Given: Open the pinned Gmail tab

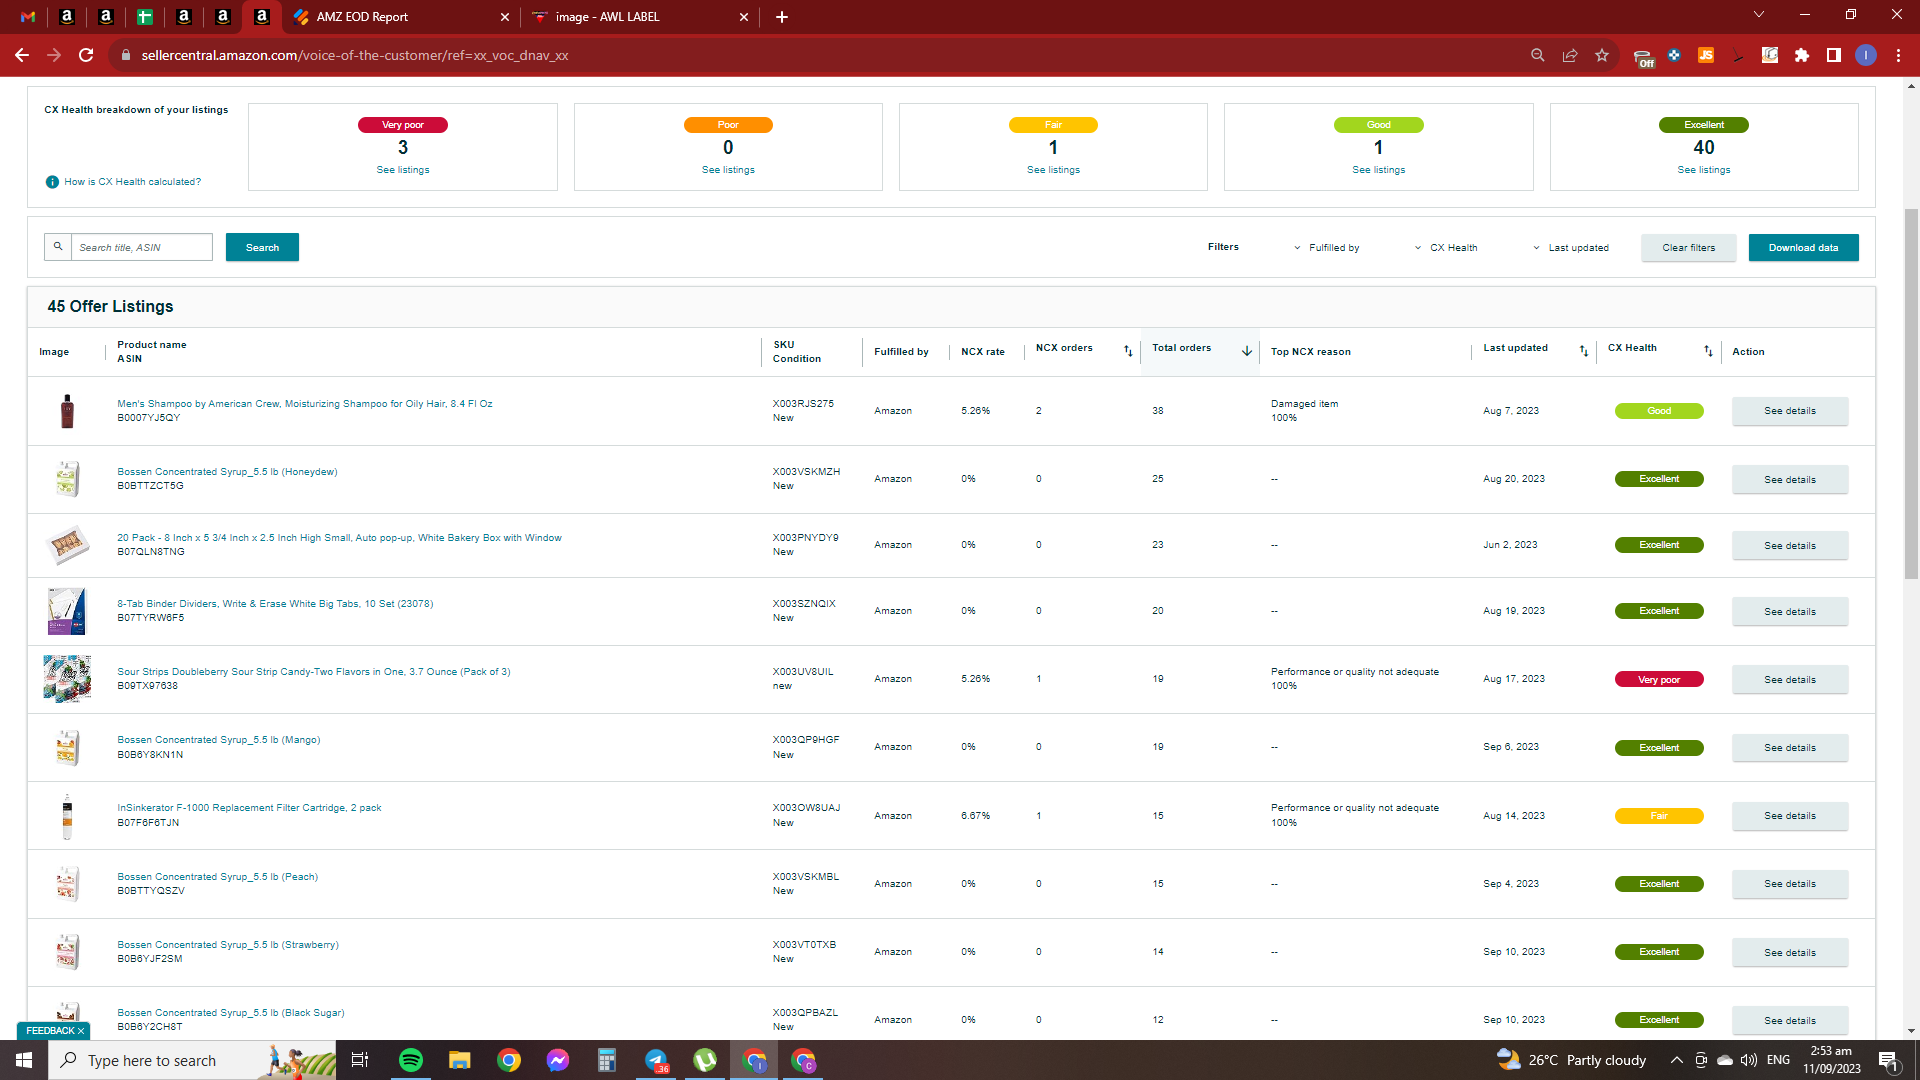Looking at the screenshot, I should coord(28,17).
